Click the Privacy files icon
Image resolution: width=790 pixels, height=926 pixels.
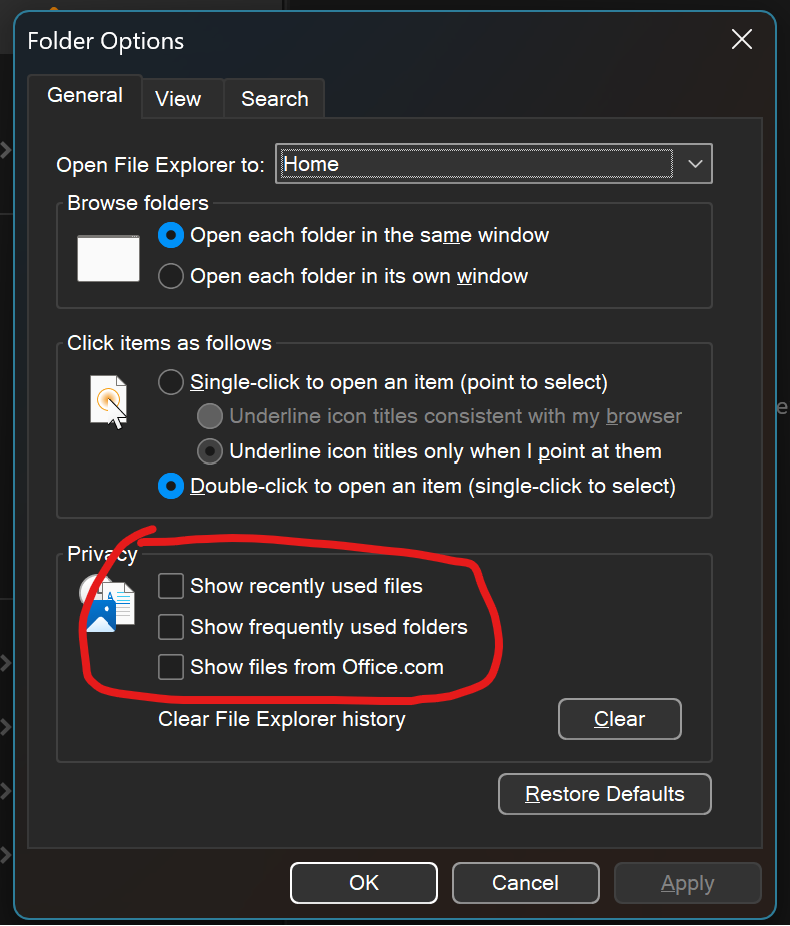click(107, 604)
